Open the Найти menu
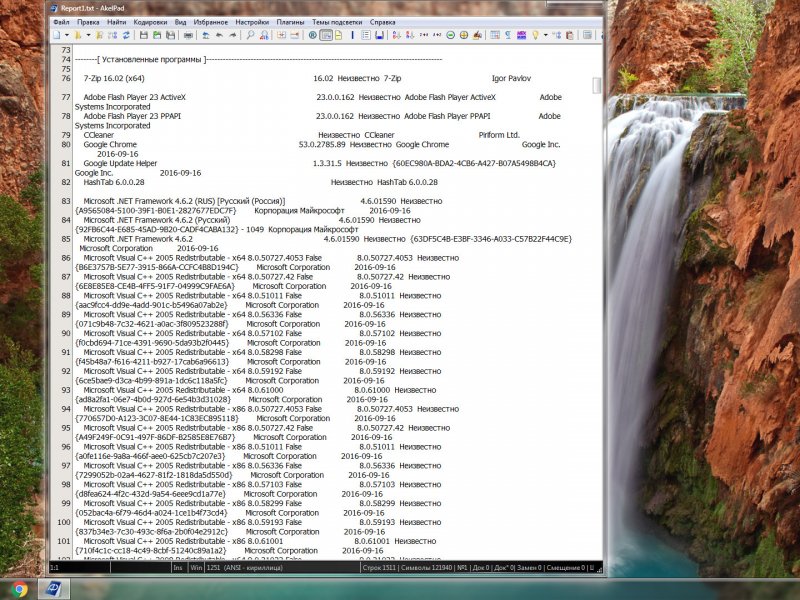Screen dimensions: 800x600 [116, 22]
